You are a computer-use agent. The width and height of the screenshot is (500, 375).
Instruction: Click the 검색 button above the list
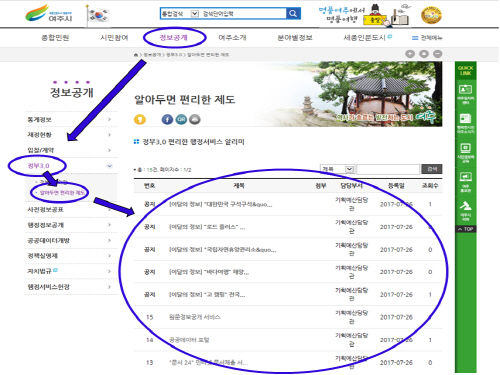coord(432,169)
